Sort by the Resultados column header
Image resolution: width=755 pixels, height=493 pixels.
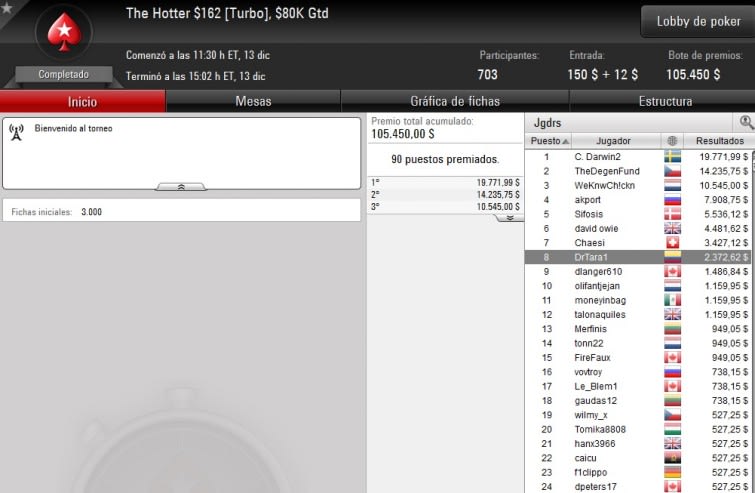(719, 141)
